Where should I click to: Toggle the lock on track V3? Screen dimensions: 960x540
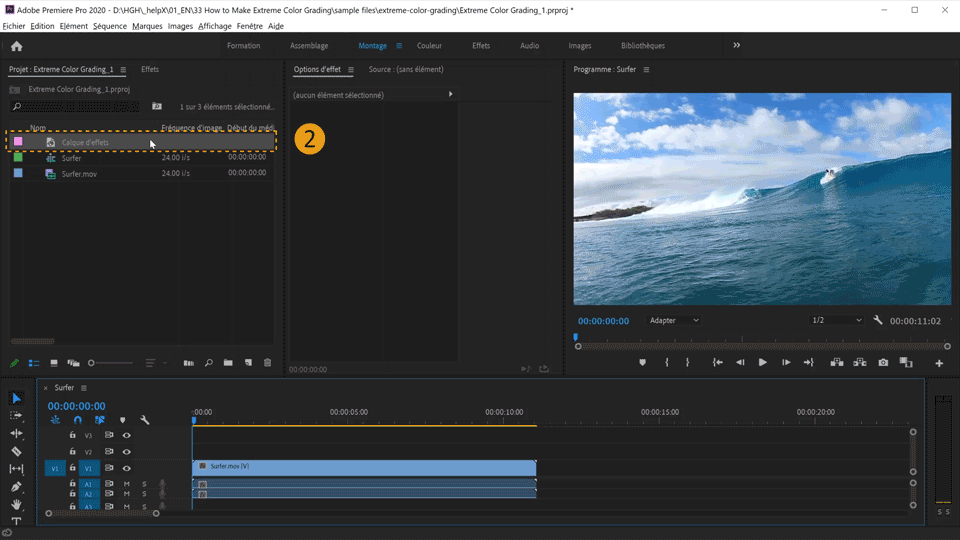point(72,436)
